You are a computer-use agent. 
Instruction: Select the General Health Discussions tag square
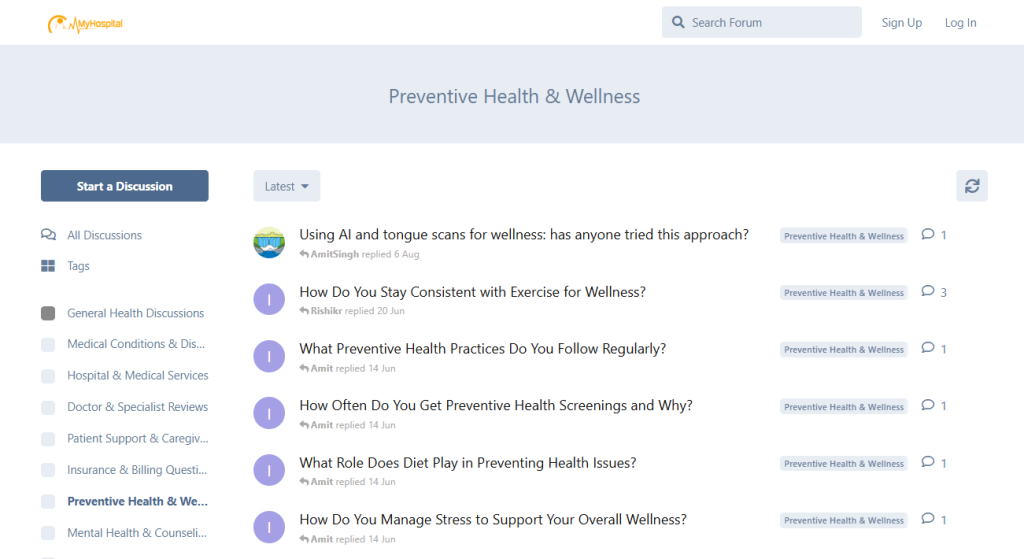[x=48, y=313]
